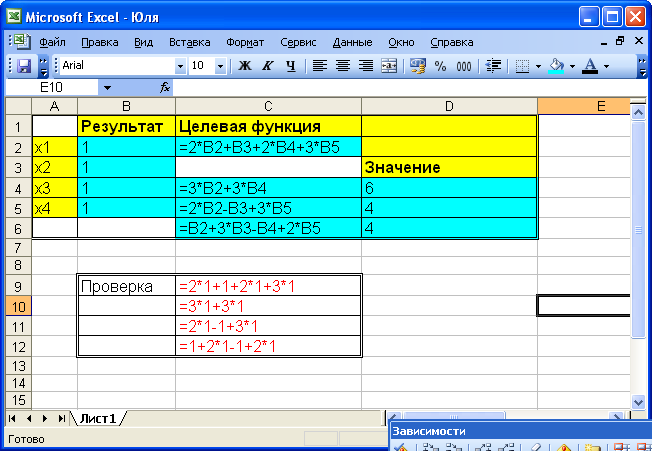Open the Вставка menu

point(190,42)
